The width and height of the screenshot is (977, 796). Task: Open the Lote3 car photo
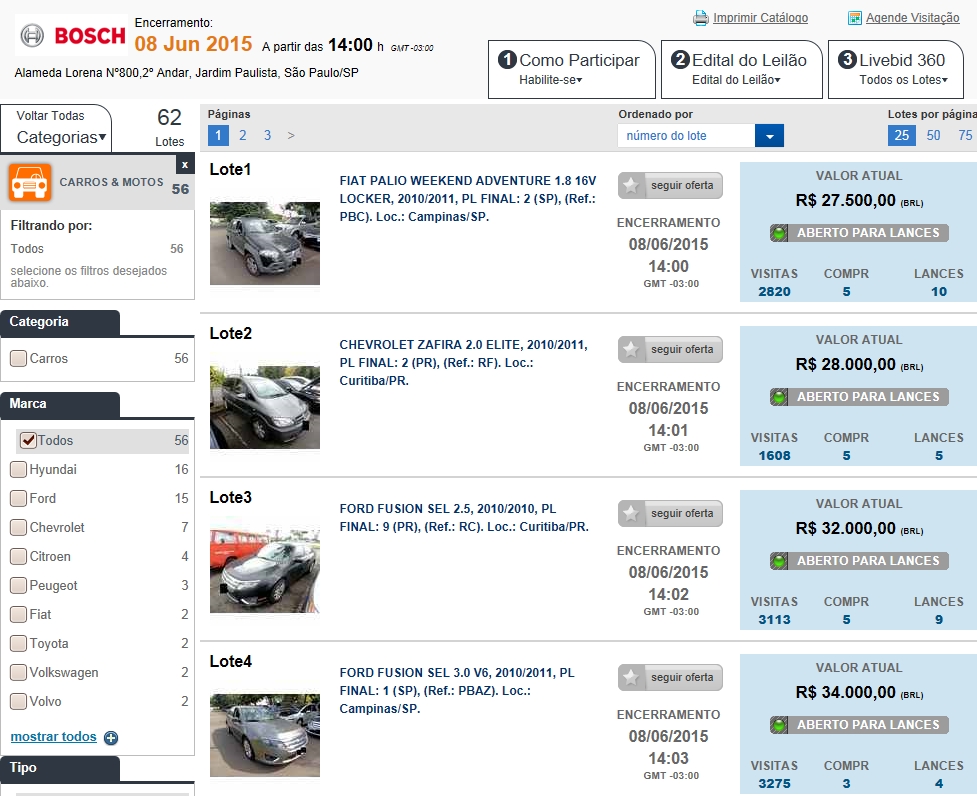coord(265,571)
